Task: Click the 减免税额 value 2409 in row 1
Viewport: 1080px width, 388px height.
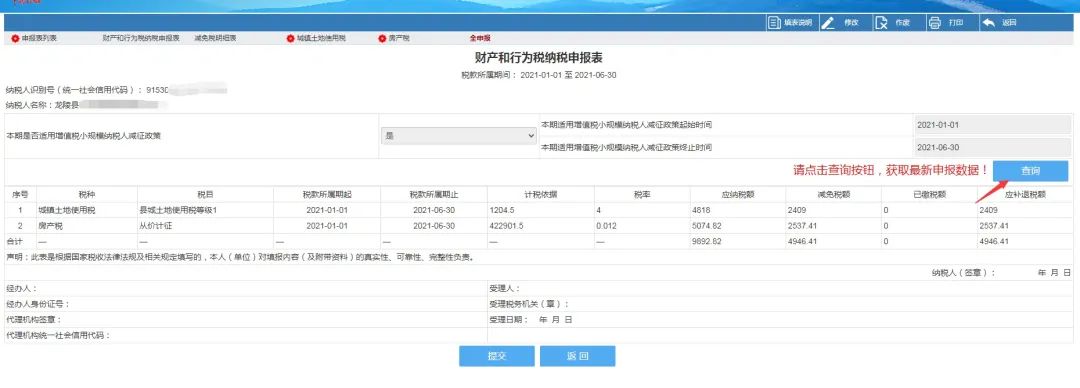Action: pos(797,210)
